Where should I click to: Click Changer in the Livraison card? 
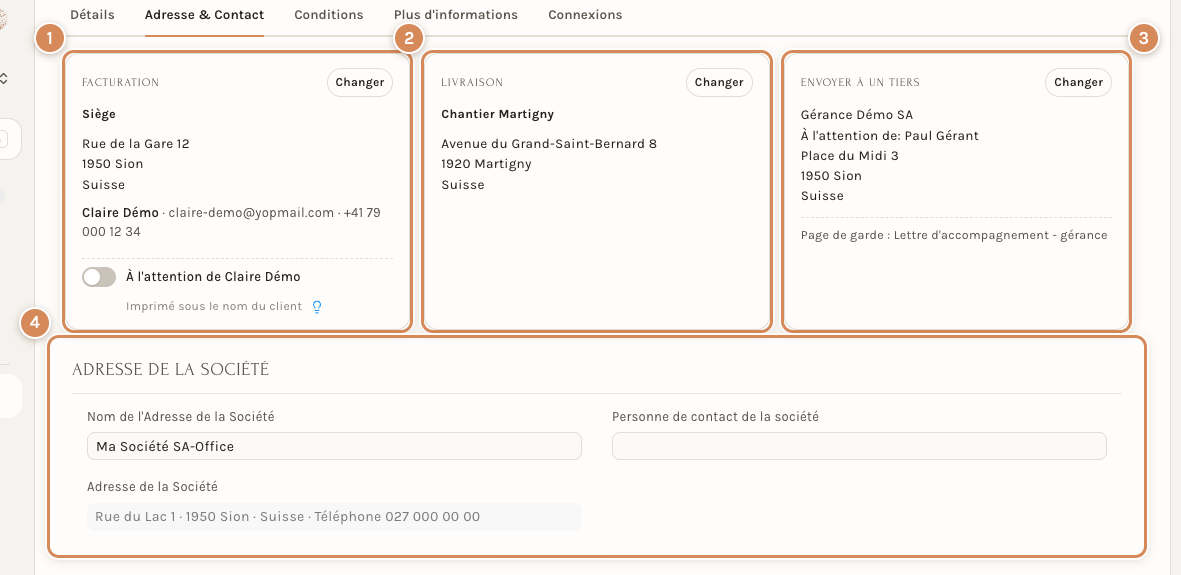(719, 82)
